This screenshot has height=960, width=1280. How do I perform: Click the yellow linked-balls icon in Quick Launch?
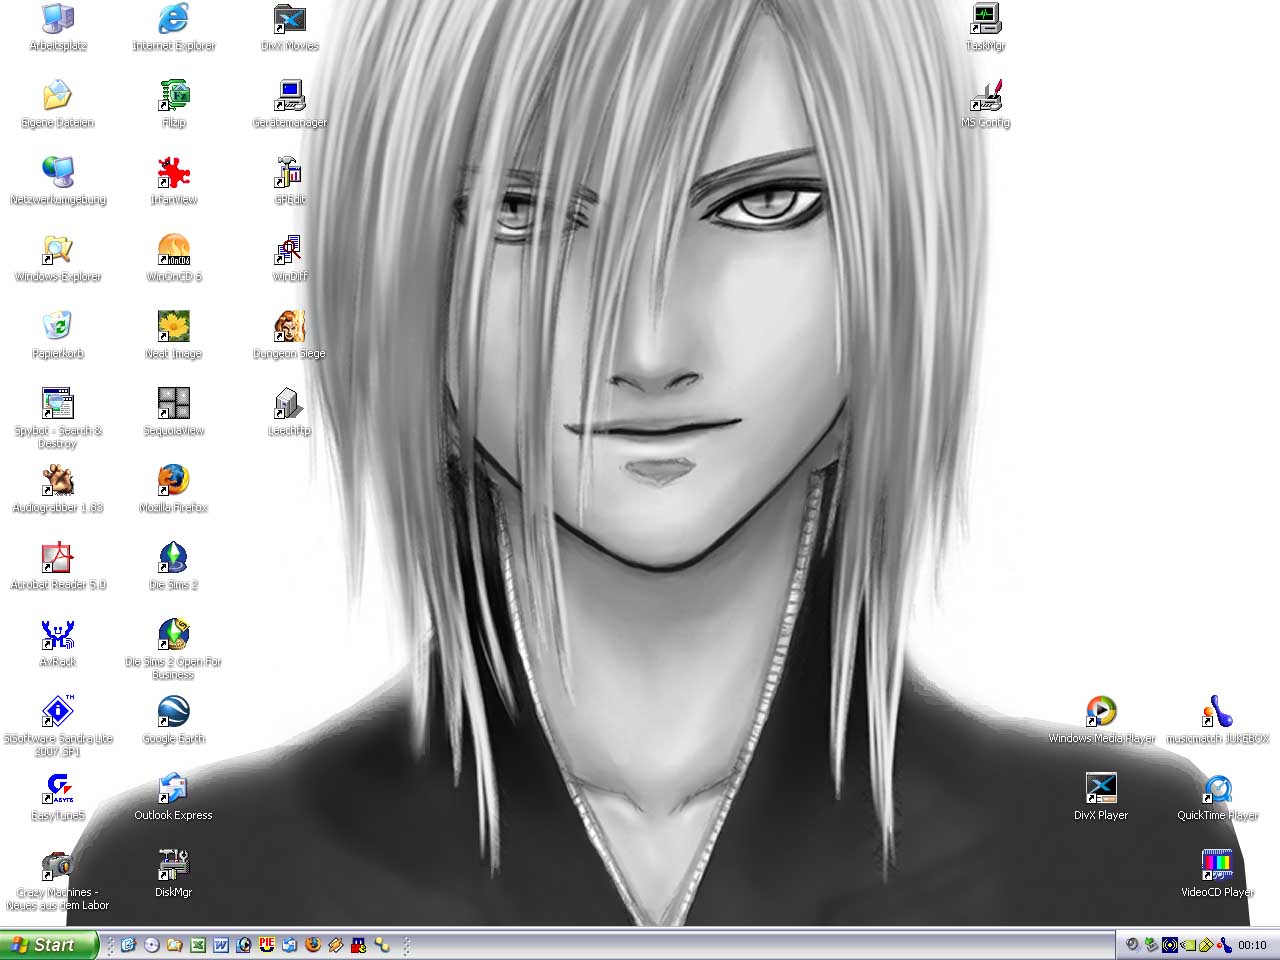point(381,944)
